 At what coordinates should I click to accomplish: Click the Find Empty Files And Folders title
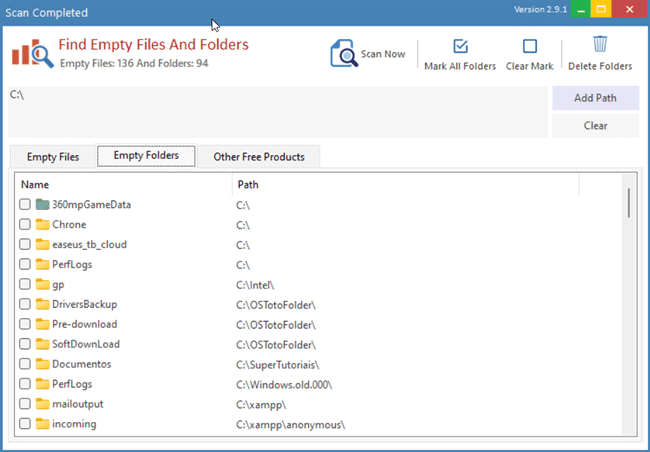click(x=153, y=44)
